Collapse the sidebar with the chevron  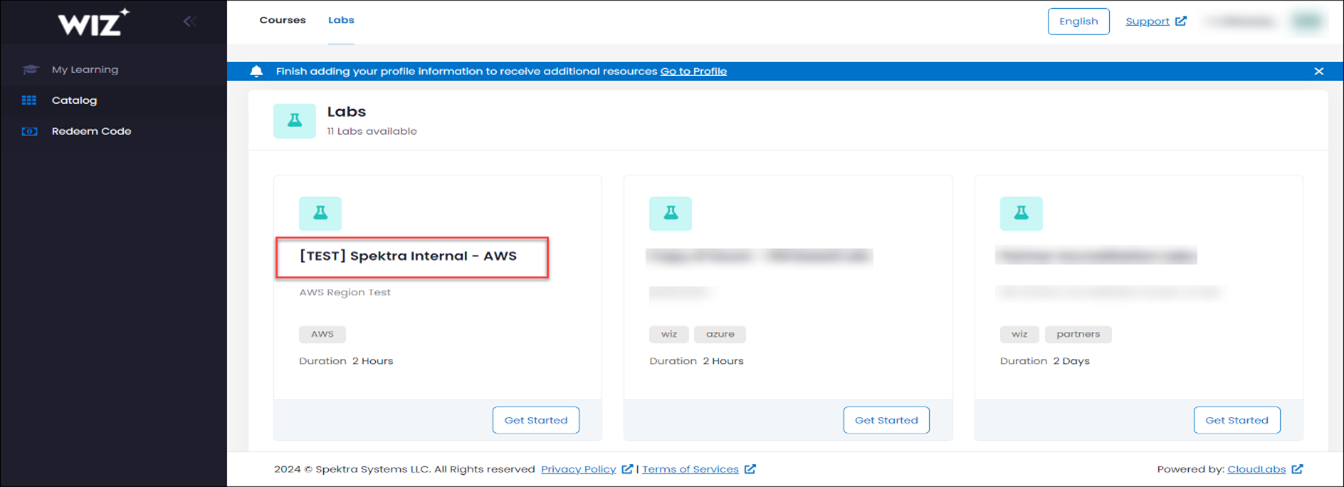[x=188, y=21]
